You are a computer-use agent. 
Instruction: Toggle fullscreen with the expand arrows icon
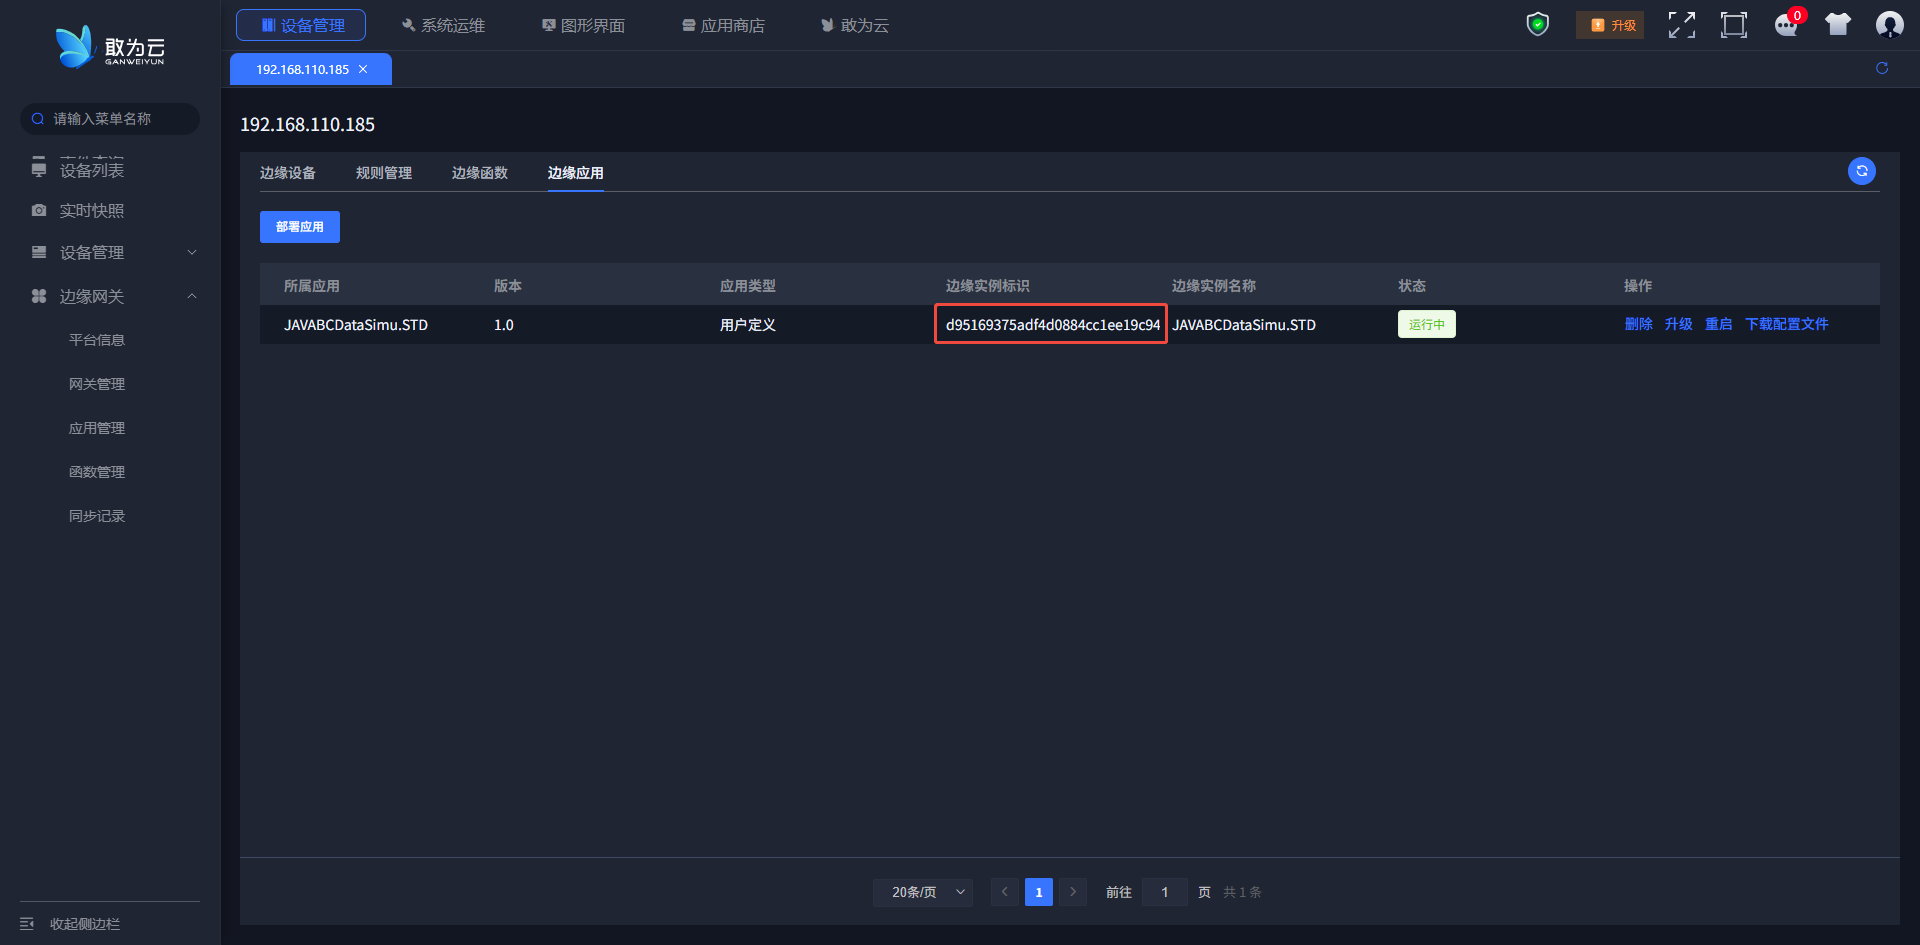click(x=1682, y=25)
